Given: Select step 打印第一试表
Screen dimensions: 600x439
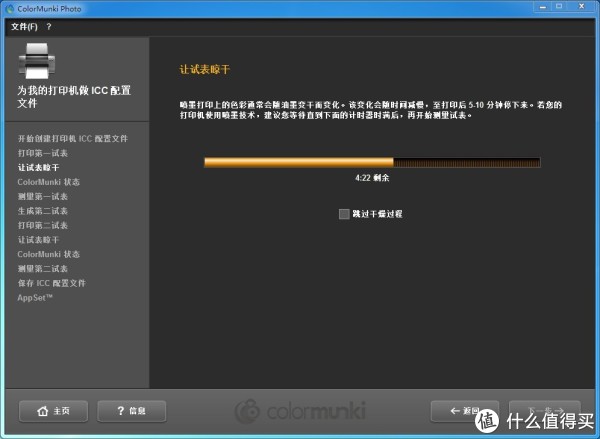Looking at the screenshot, I should pyautogui.click(x=43, y=153).
